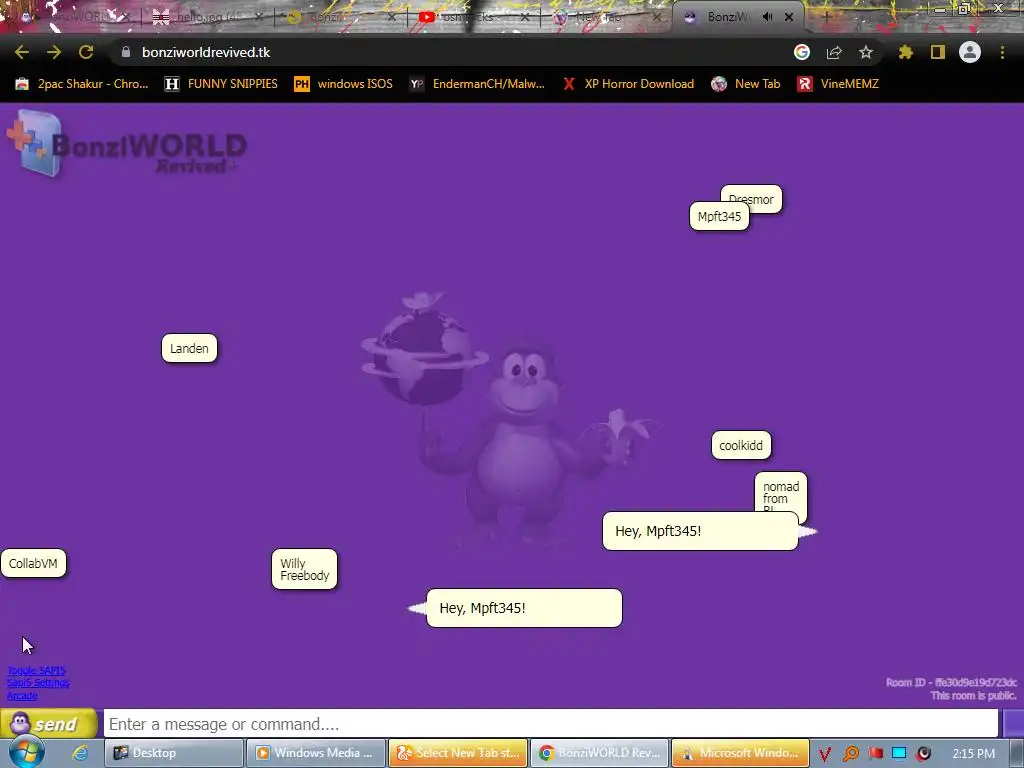Open the EndermanCH/Malw... bookmark
The image size is (1024, 768).
tap(477, 84)
